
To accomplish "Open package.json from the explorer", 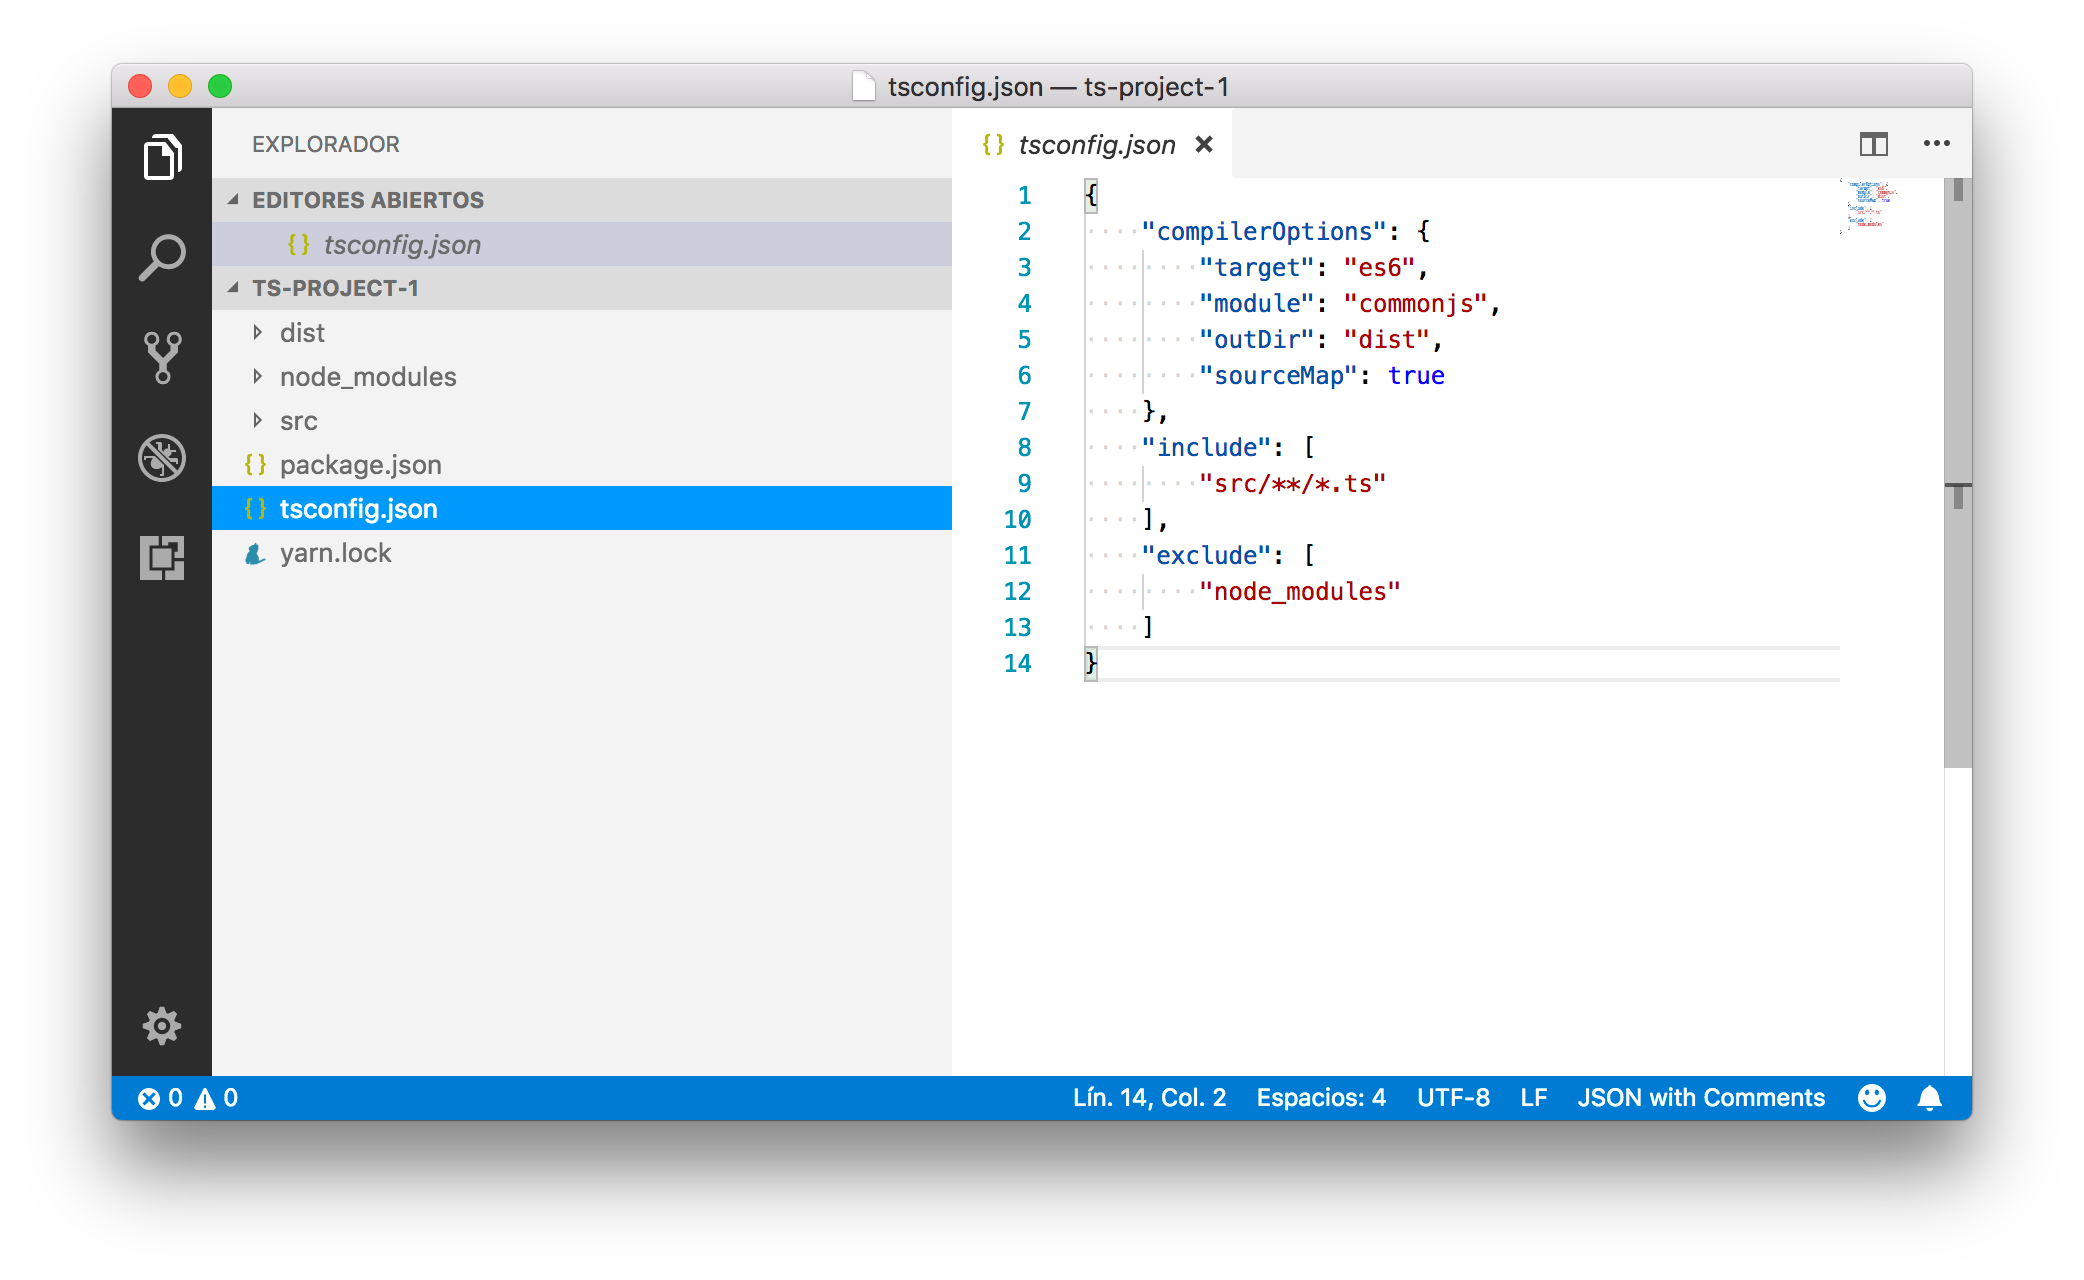I will click(x=360, y=464).
